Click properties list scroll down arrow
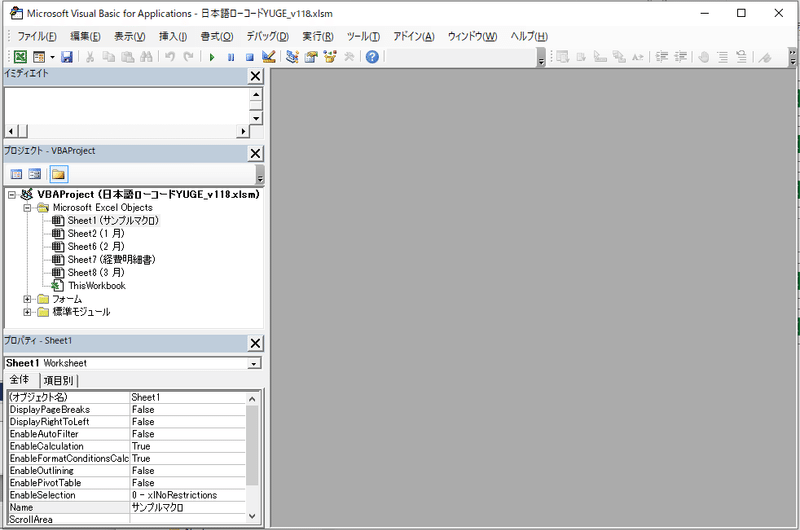The width and height of the screenshot is (800, 530). (252, 516)
